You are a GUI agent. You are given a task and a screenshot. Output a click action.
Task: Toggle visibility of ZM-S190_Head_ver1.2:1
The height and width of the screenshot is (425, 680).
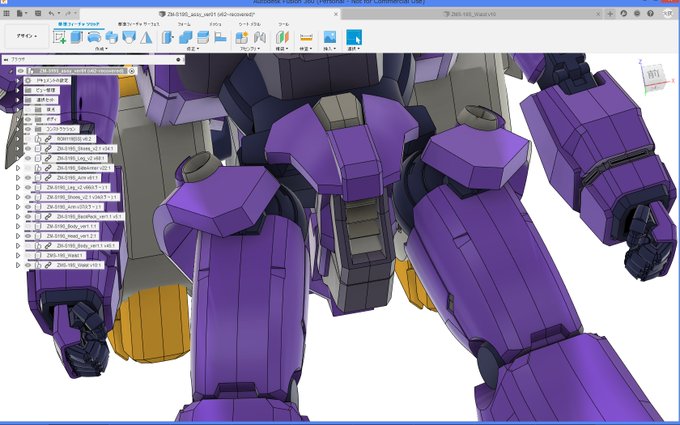pyautogui.click(x=28, y=236)
